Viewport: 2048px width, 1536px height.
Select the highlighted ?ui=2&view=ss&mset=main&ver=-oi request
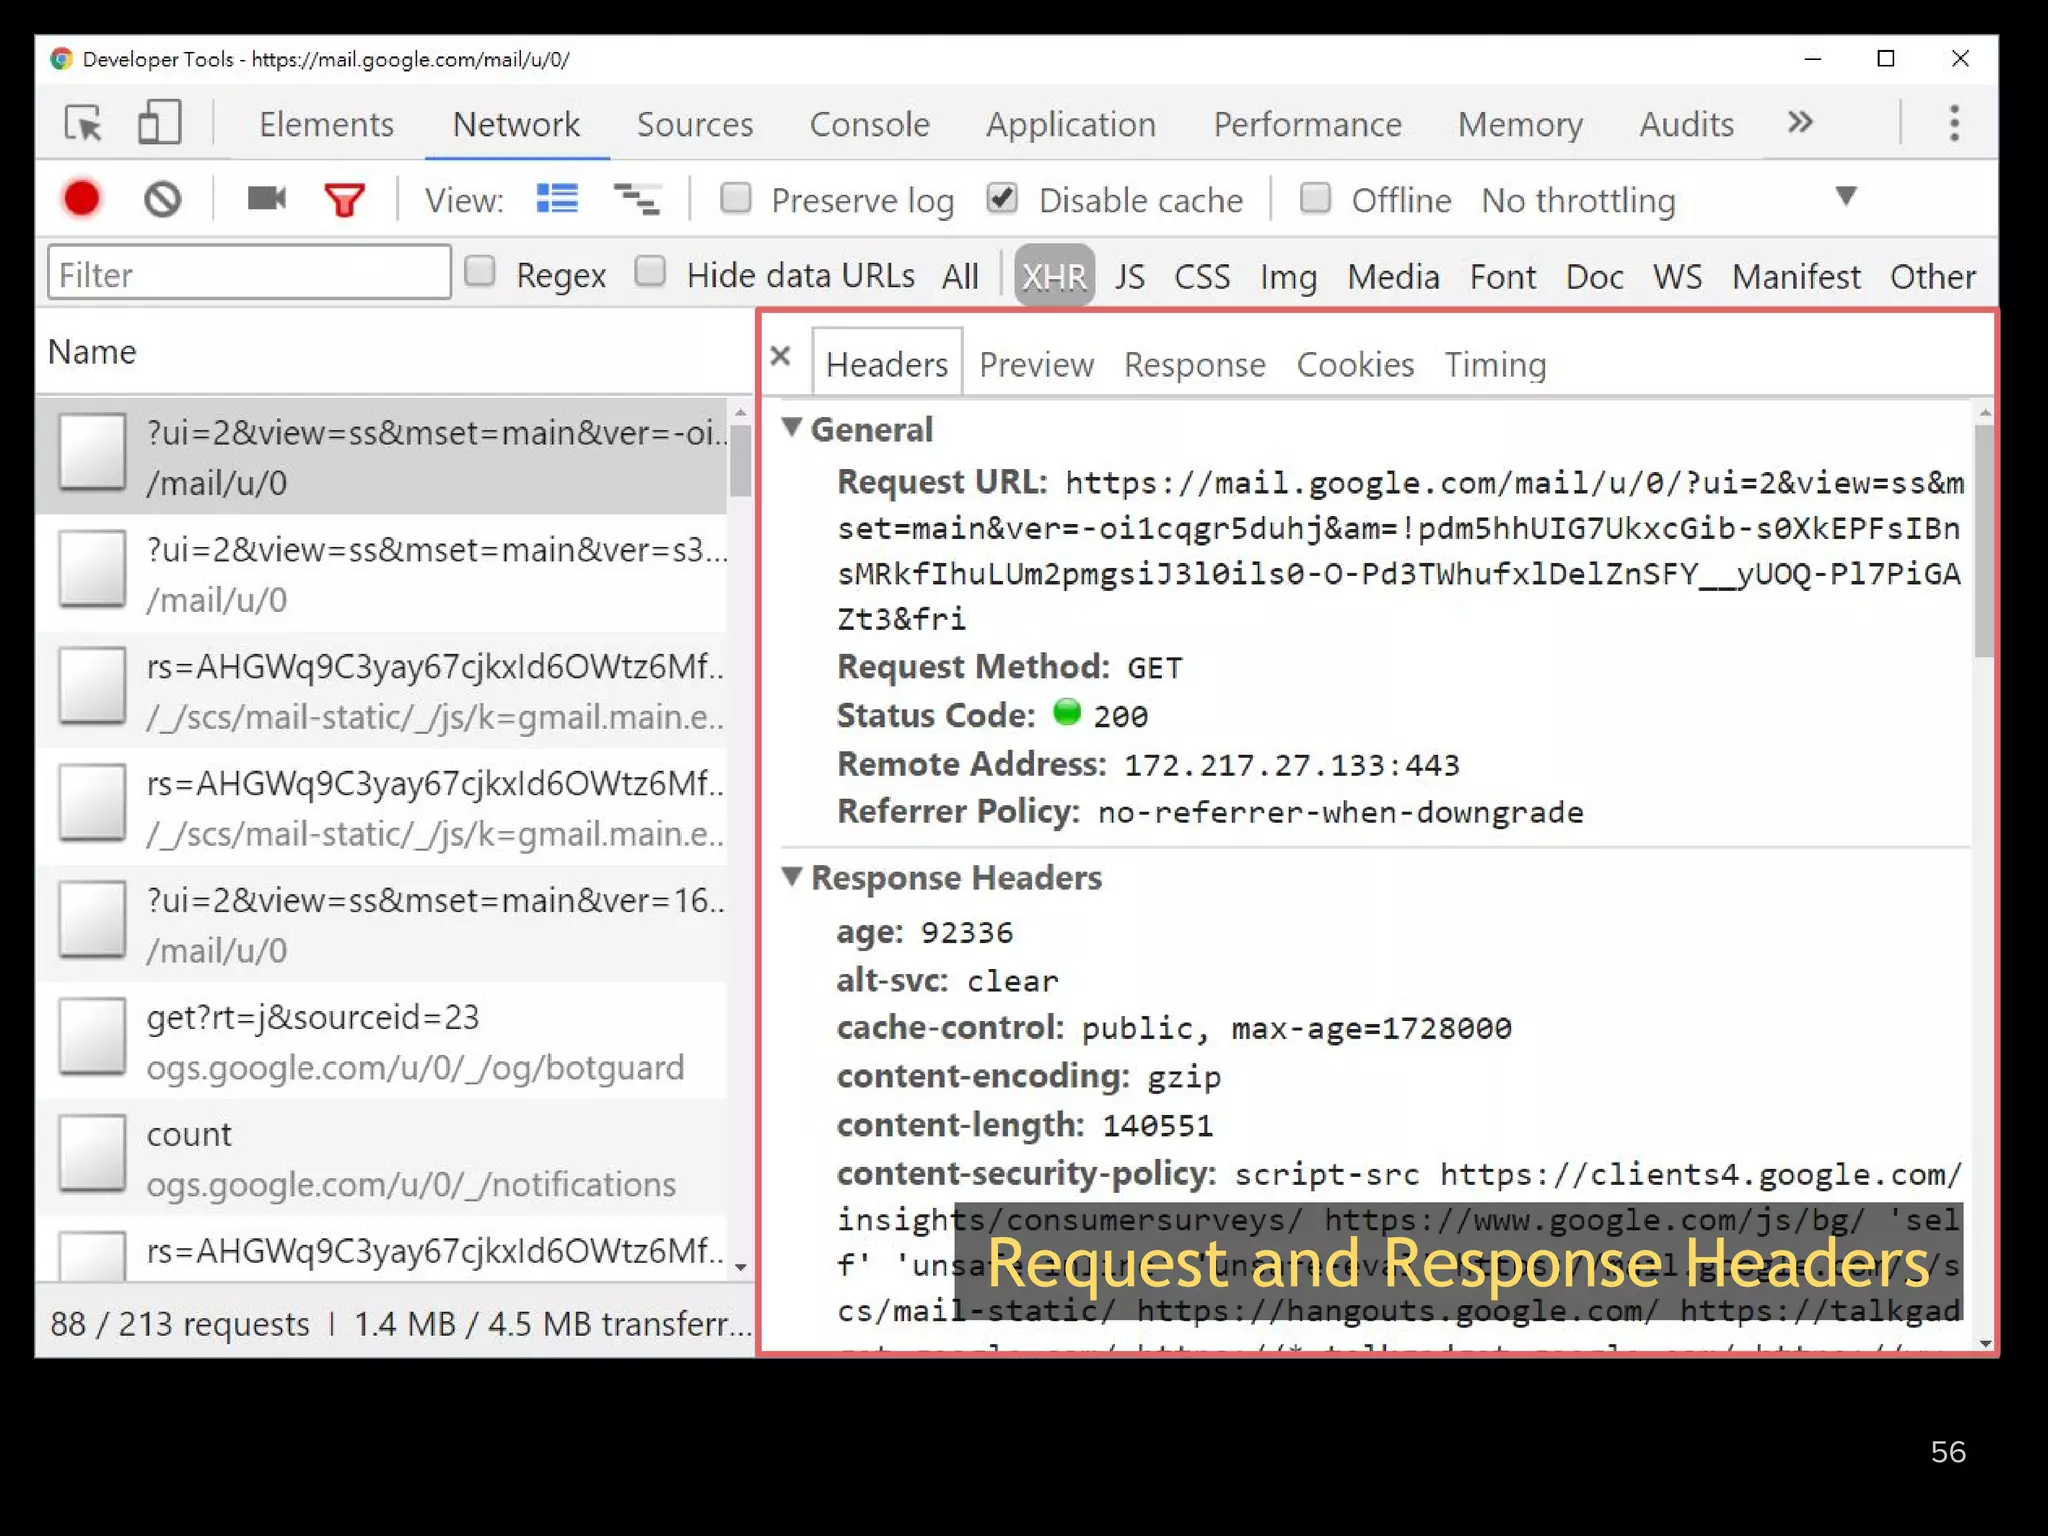[381, 457]
